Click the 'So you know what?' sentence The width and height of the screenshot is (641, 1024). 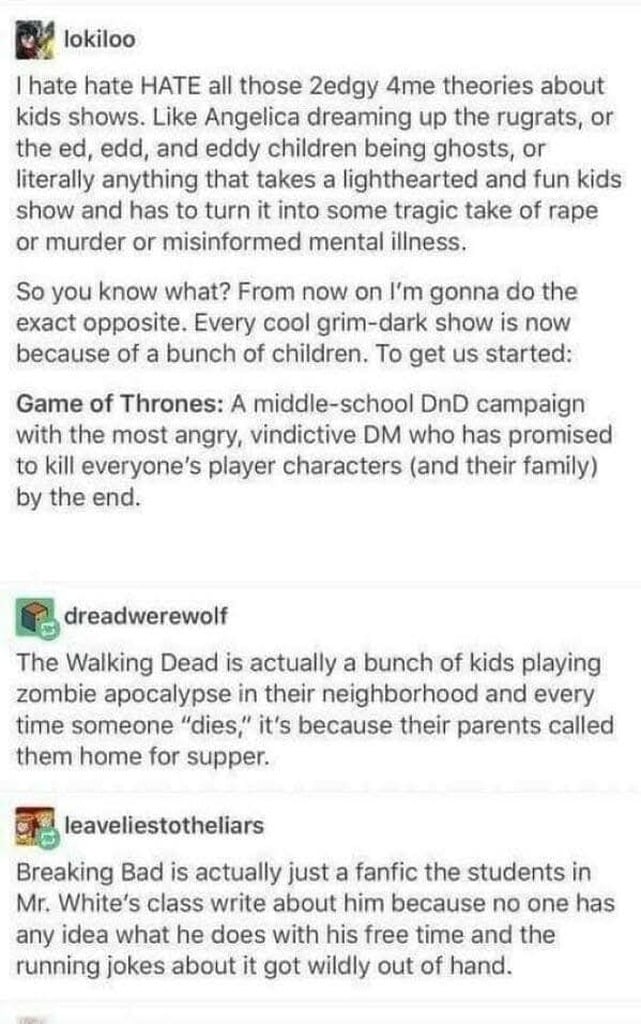(x=123, y=291)
